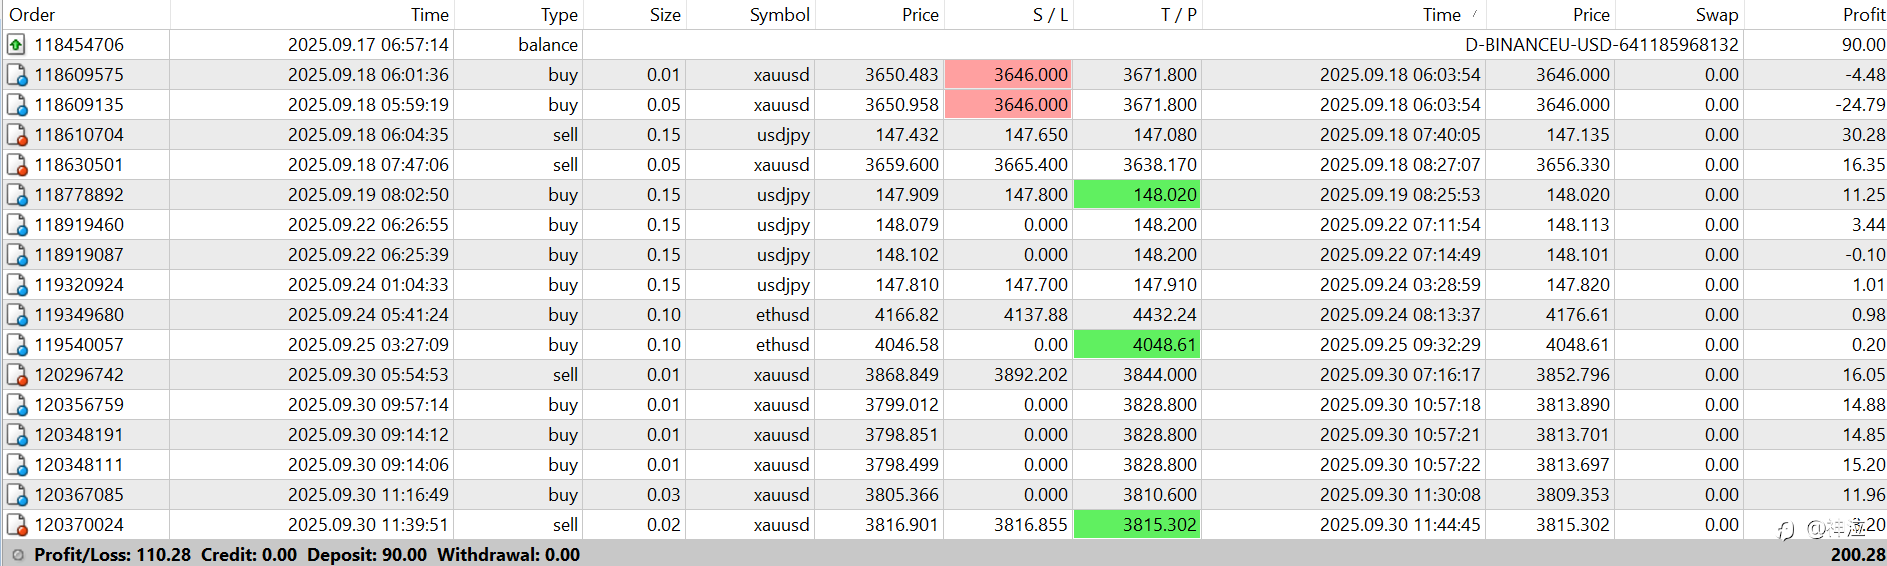Sort by the Order column header
The width and height of the screenshot is (1887, 566).
pyautogui.click(x=32, y=15)
